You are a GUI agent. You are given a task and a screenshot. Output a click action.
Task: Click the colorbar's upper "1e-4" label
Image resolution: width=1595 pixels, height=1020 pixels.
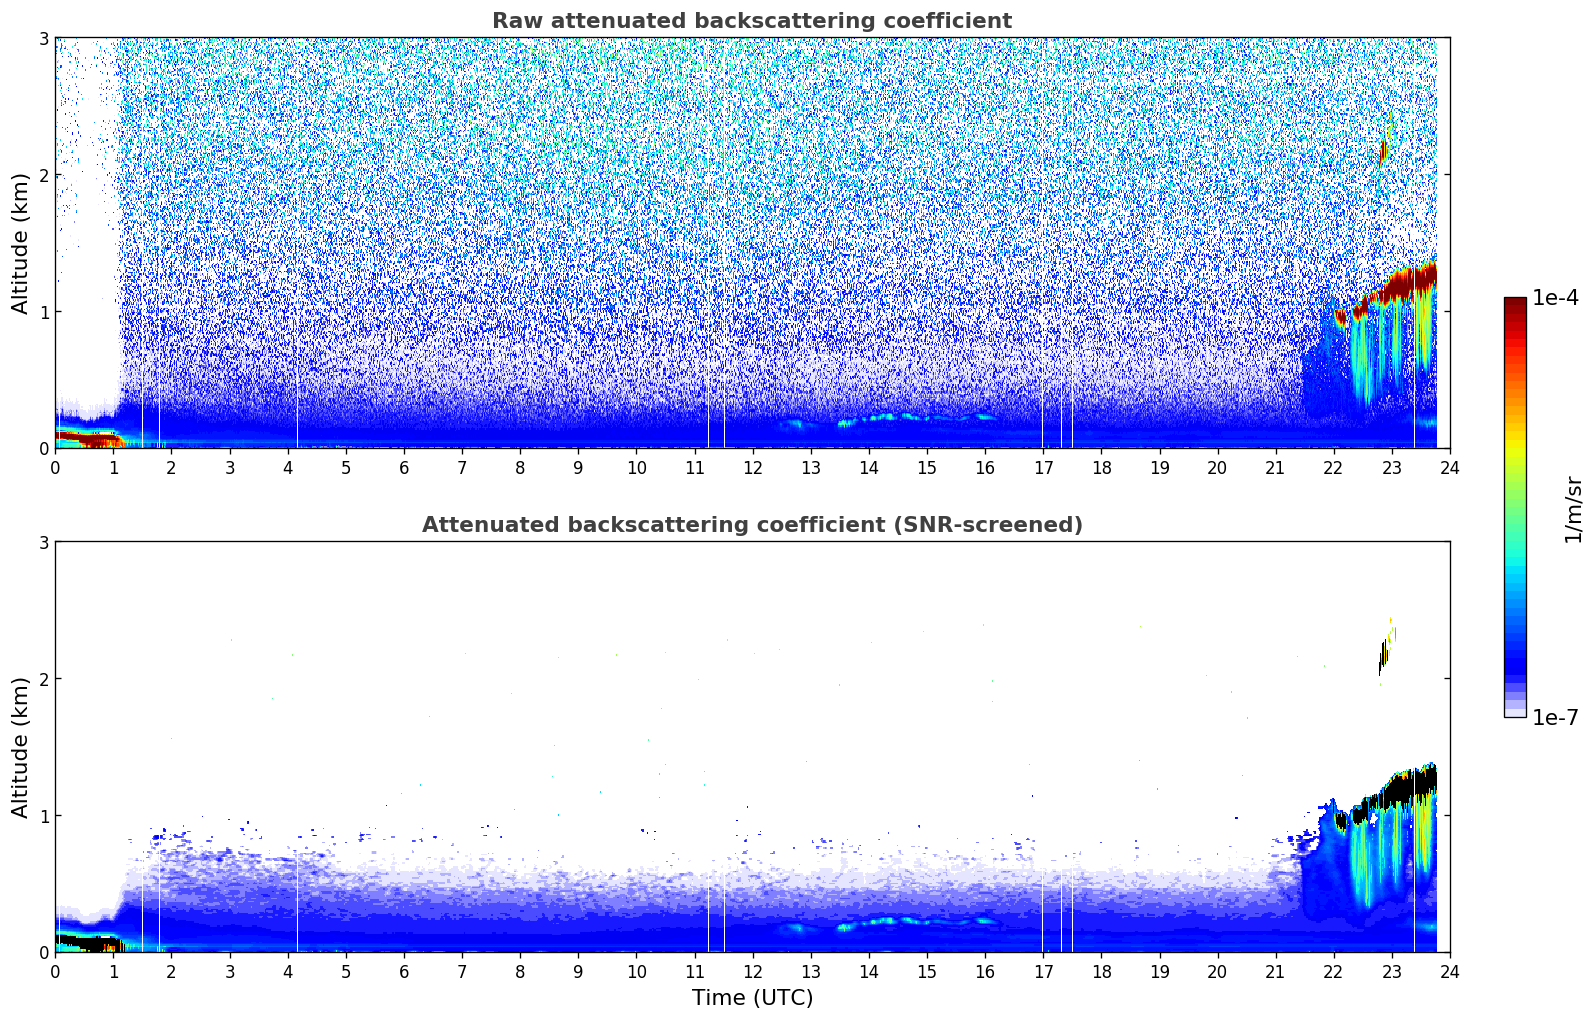(x=1554, y=298)
